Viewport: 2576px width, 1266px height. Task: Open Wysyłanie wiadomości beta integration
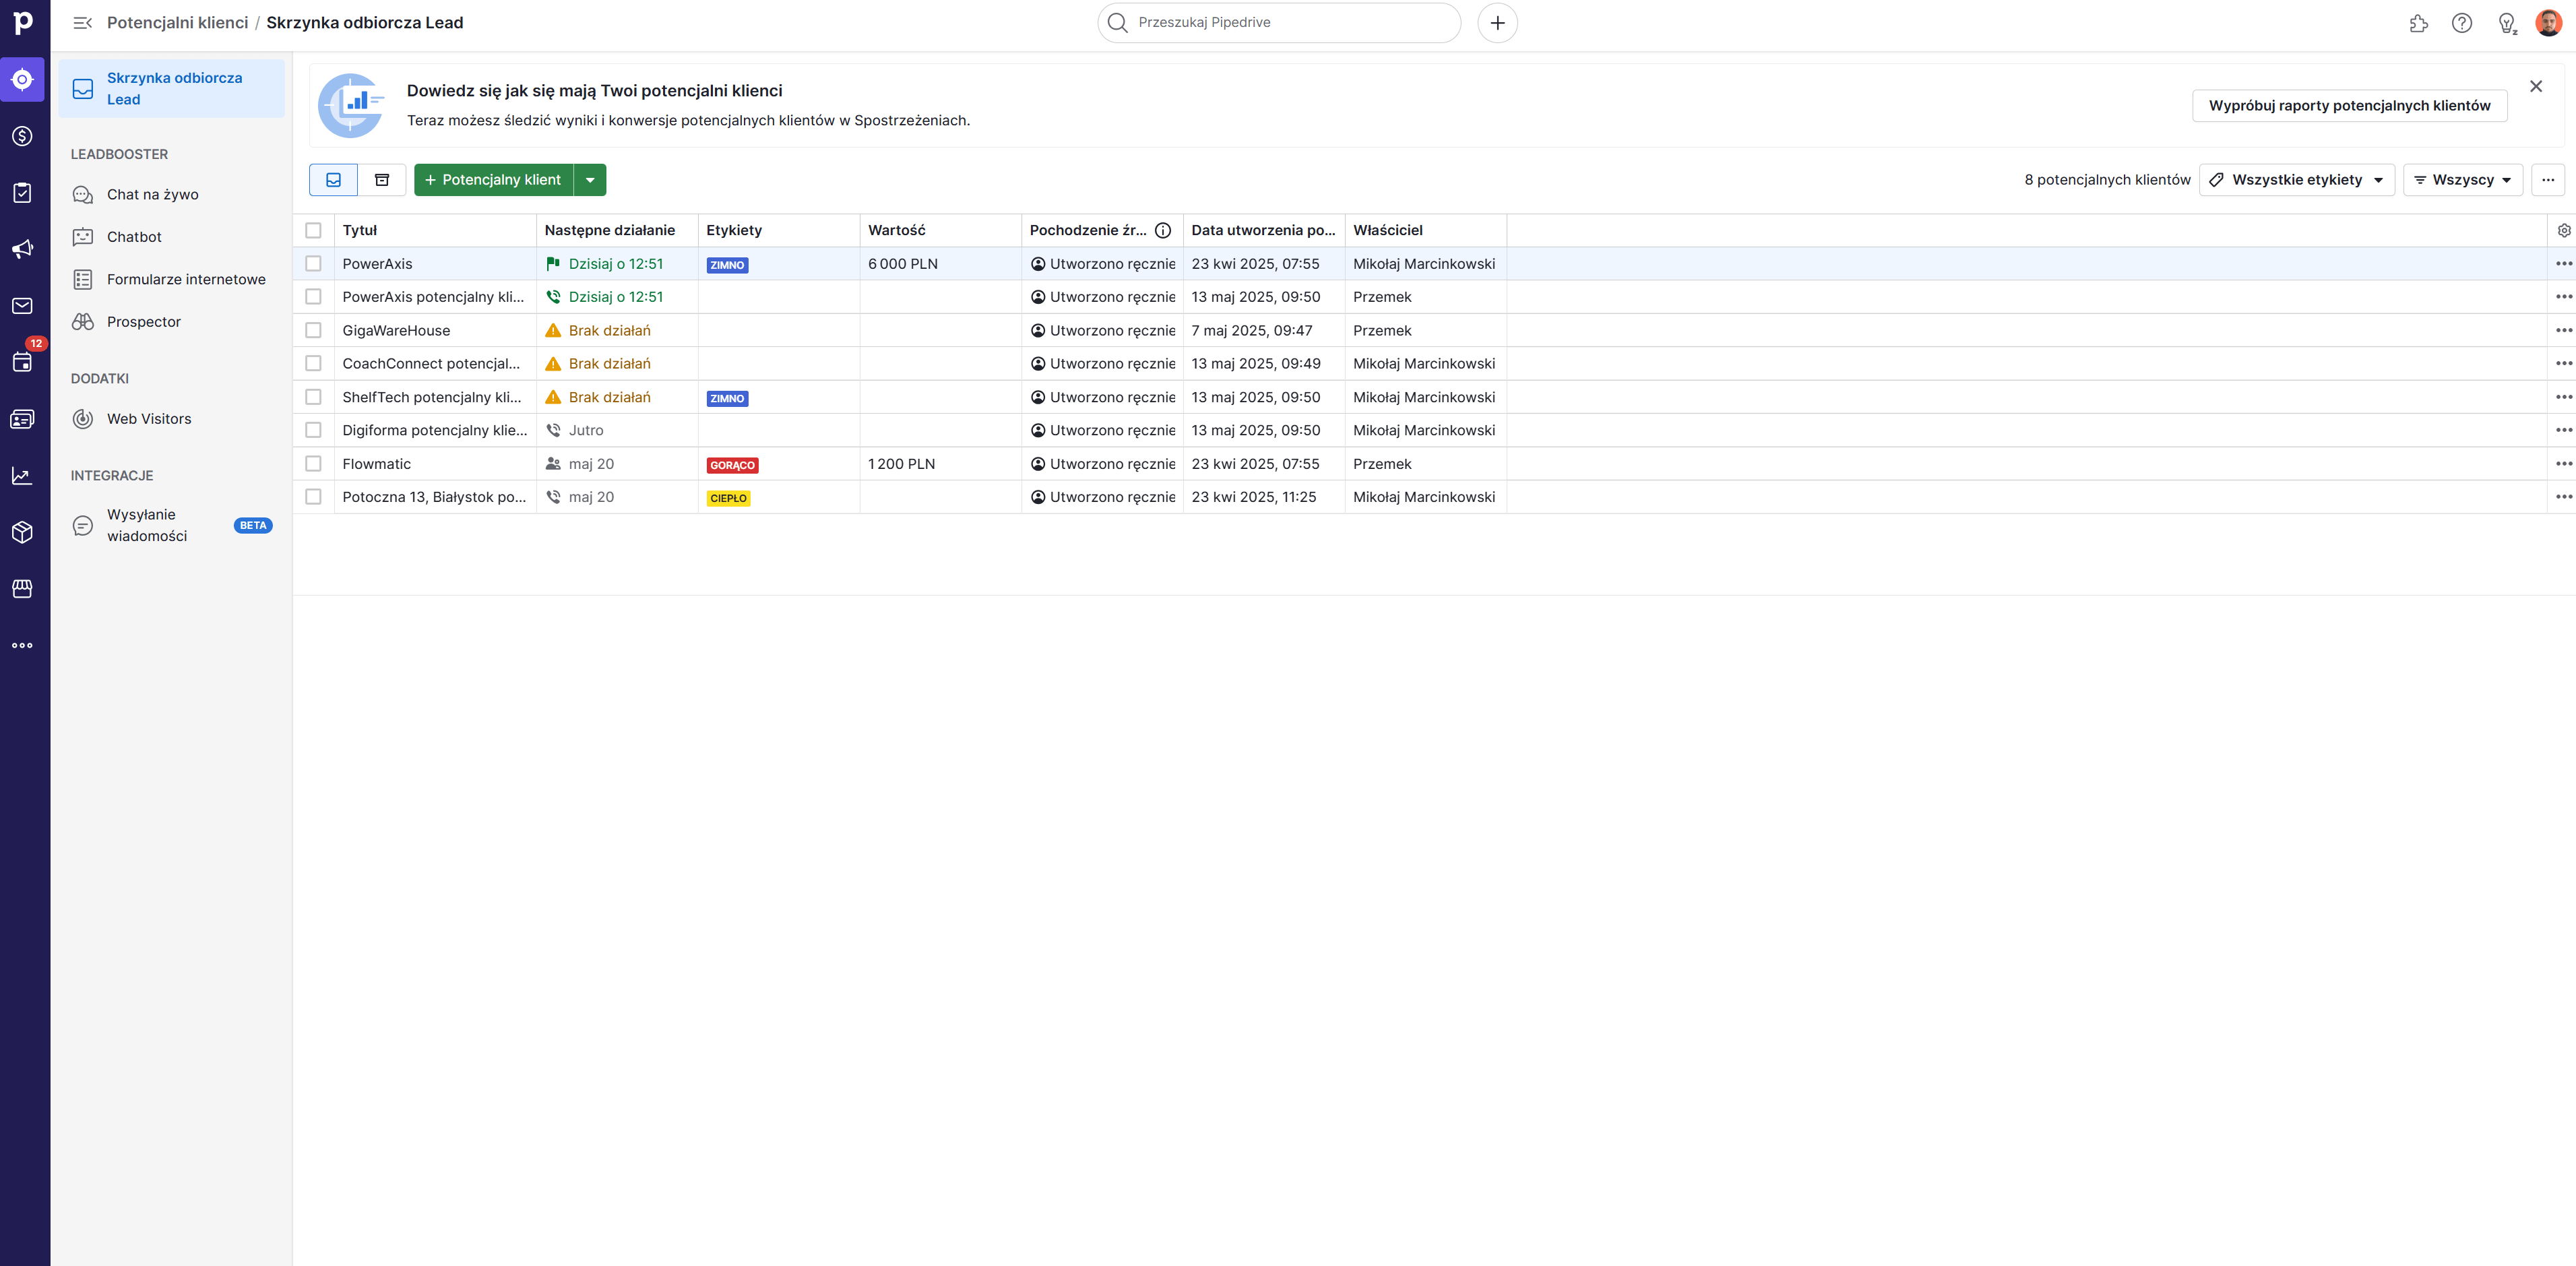[x=171, y=525]
